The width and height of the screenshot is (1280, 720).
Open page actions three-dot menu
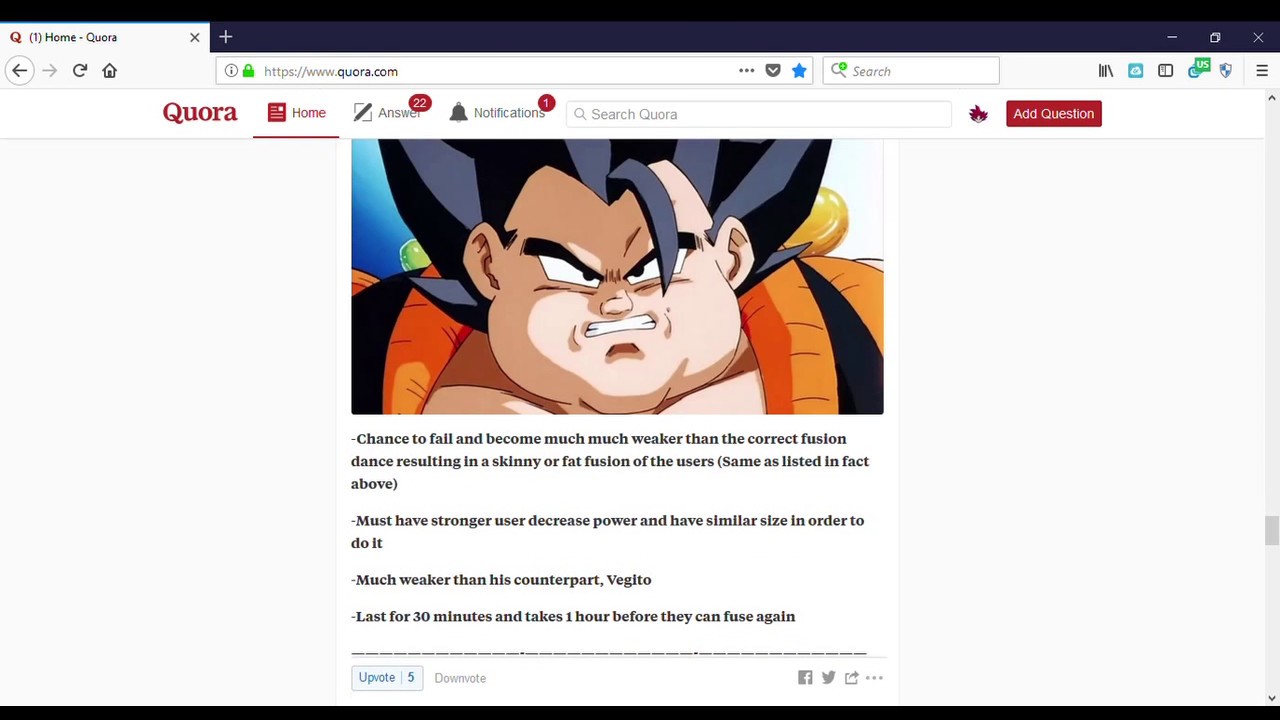pos(746,71)
